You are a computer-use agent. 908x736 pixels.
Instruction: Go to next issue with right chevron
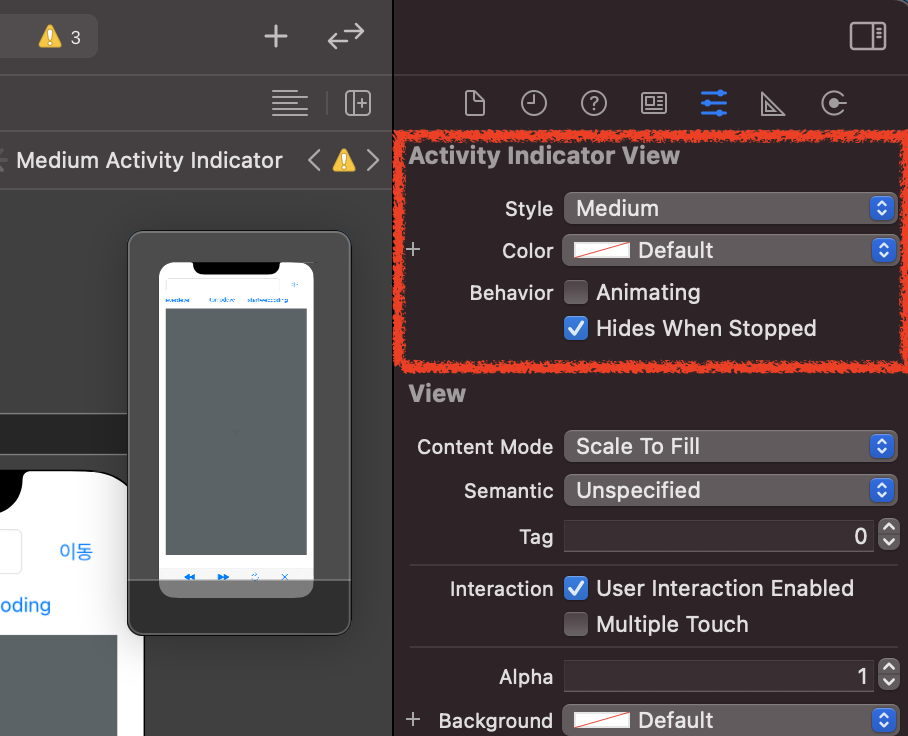coord(373,160)
